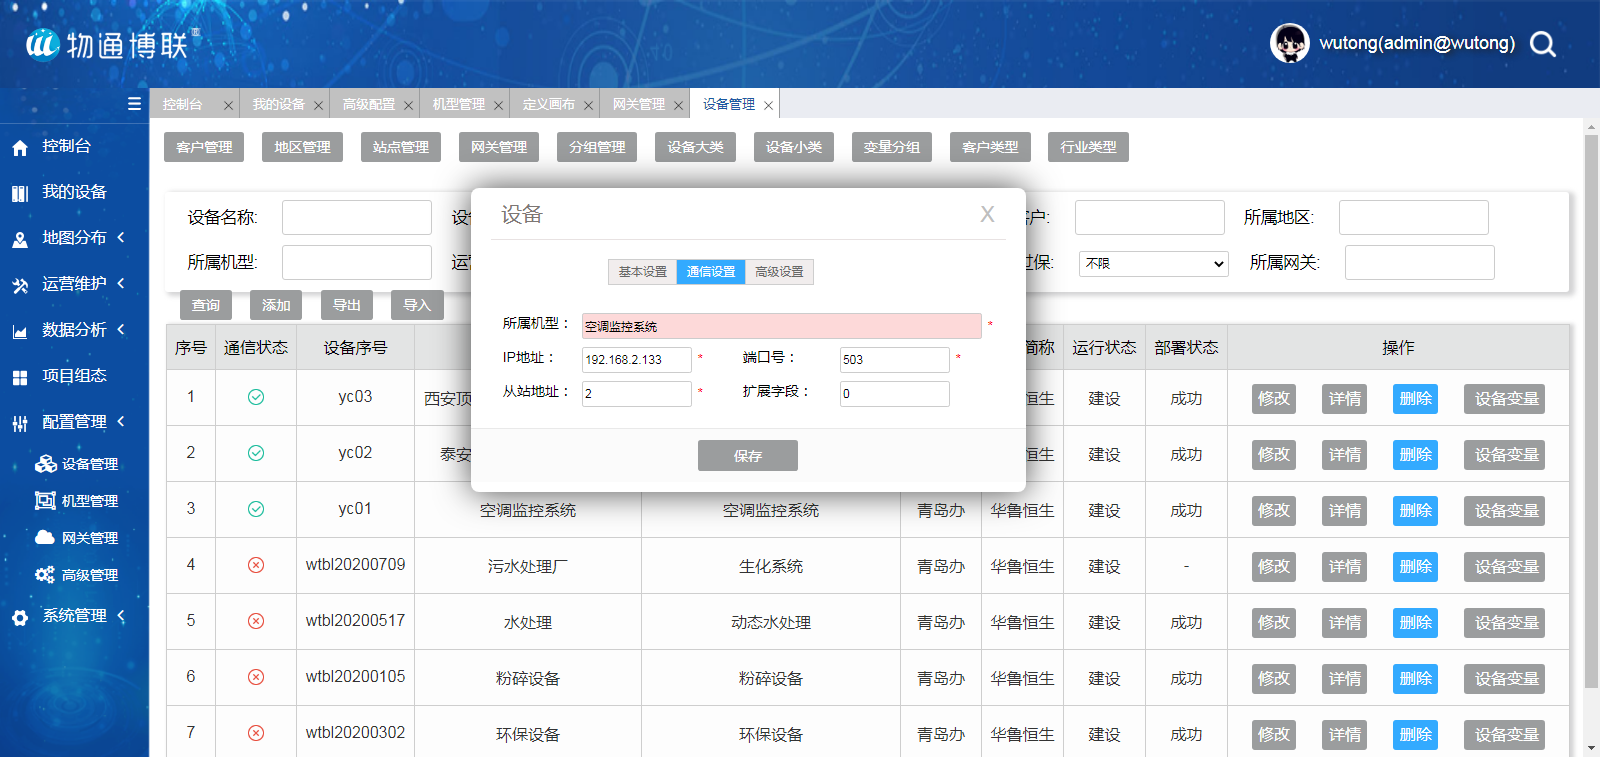This screenshot has width=1600, height=757.
Task: Close the 设备 dialog with X
Action: pos(987,214)
